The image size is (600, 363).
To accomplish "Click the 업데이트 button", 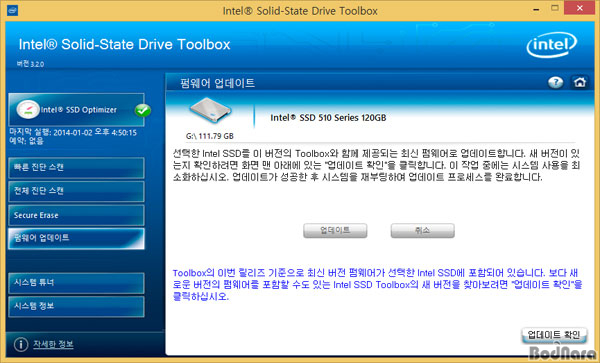I will coord(335,230).
